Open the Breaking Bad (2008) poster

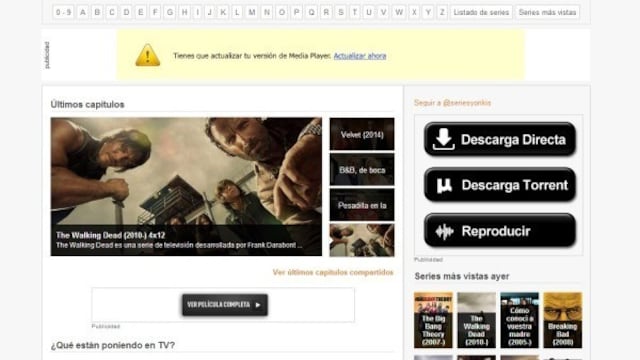563,320
